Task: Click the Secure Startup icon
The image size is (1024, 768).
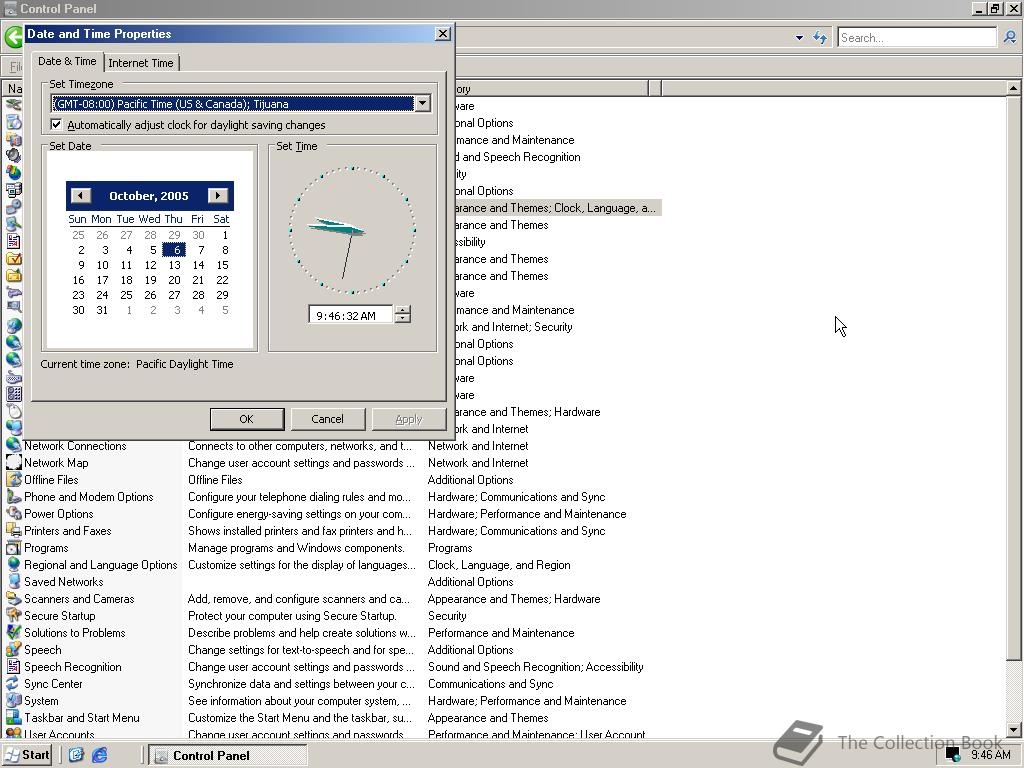Action: click(13, 616)
